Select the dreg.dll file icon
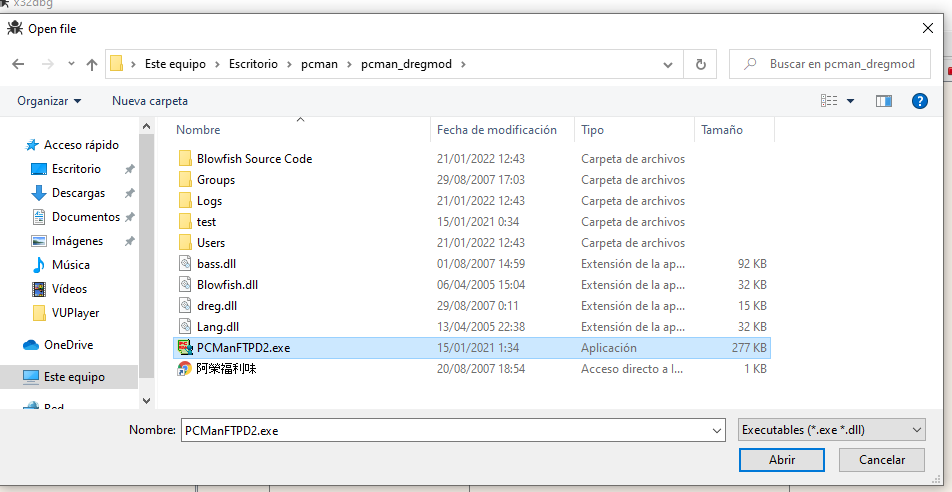Image resolution: width=952 pixels, height=492 pixels. click(x=185, y=306)
